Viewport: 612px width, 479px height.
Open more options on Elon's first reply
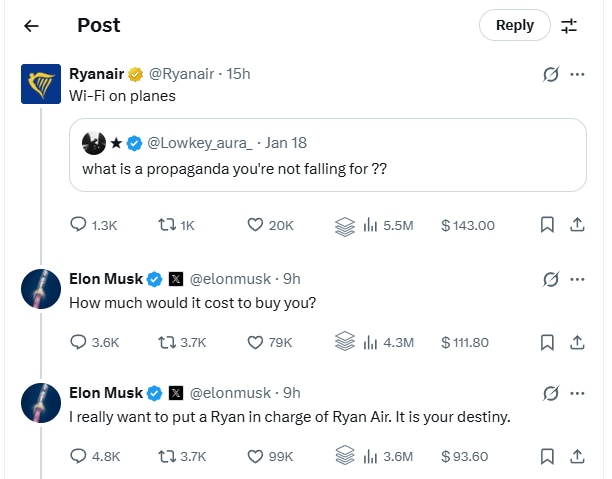577,279
